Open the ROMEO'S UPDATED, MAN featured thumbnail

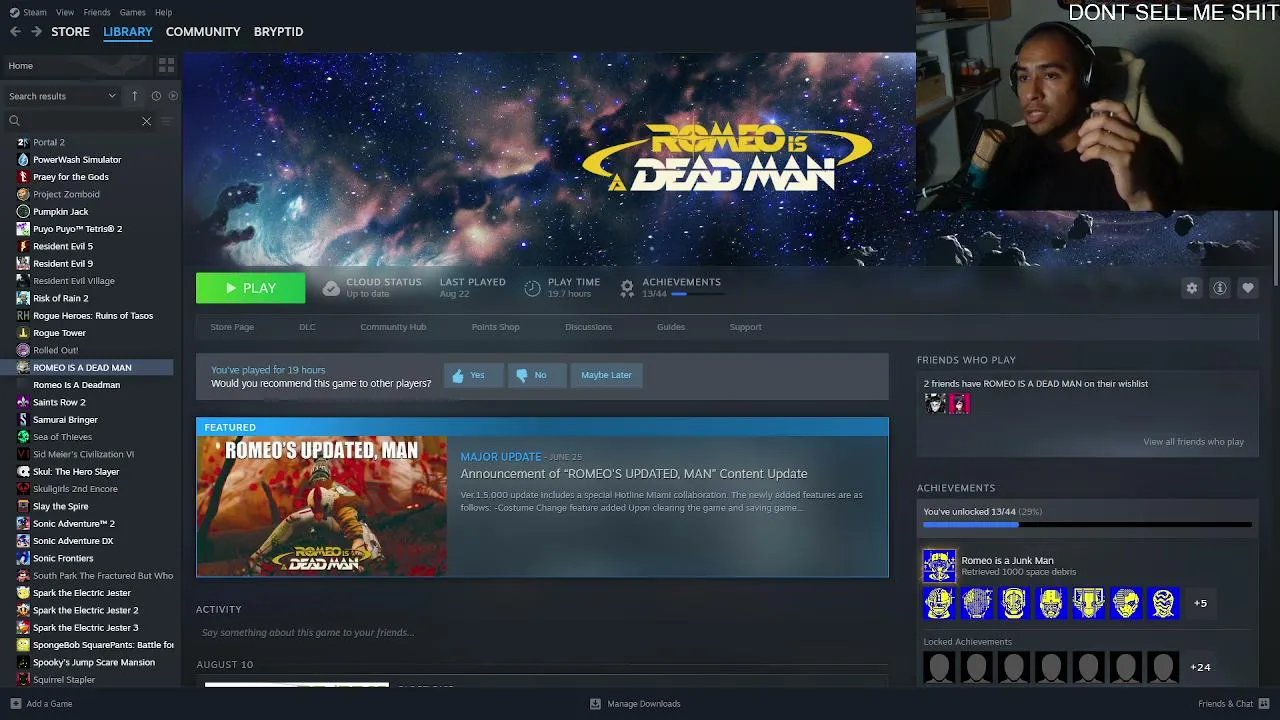pyautogui.click(x=322, y=507)
